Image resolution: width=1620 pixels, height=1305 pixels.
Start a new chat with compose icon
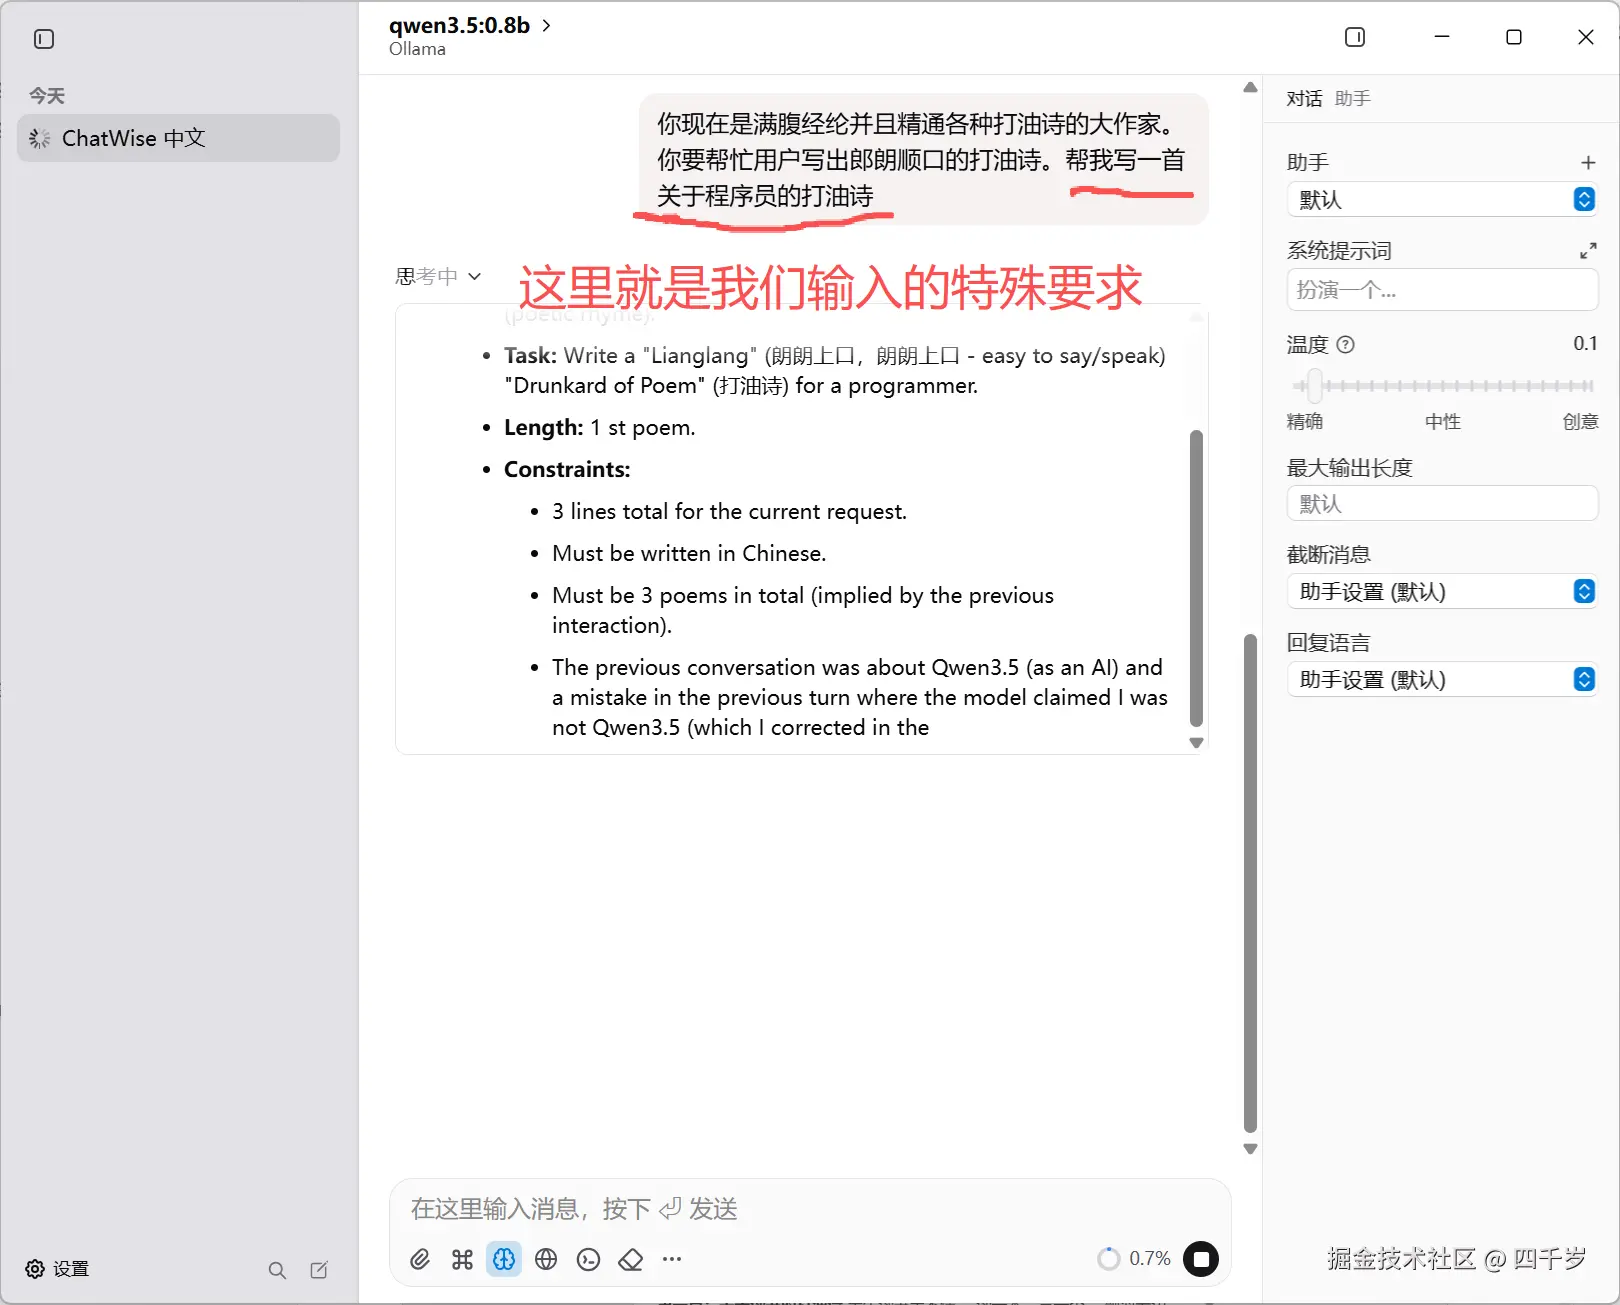319,1270
